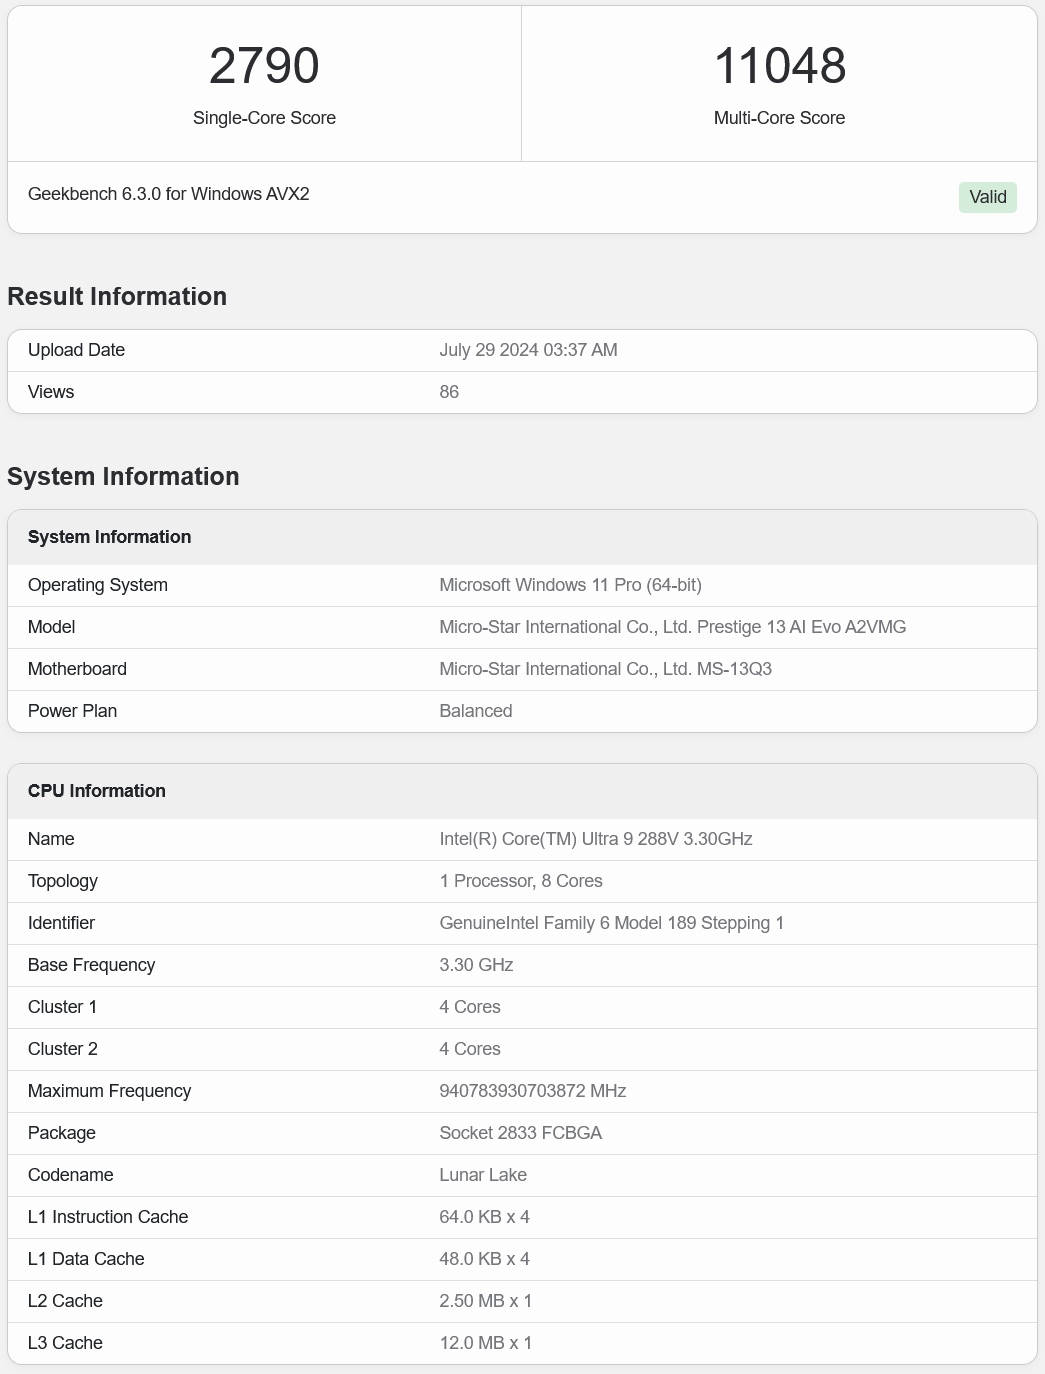Click the Intel Core Ultra 9 288V name
Viewport: 1045px width, 1374px height.
(595, 839)
